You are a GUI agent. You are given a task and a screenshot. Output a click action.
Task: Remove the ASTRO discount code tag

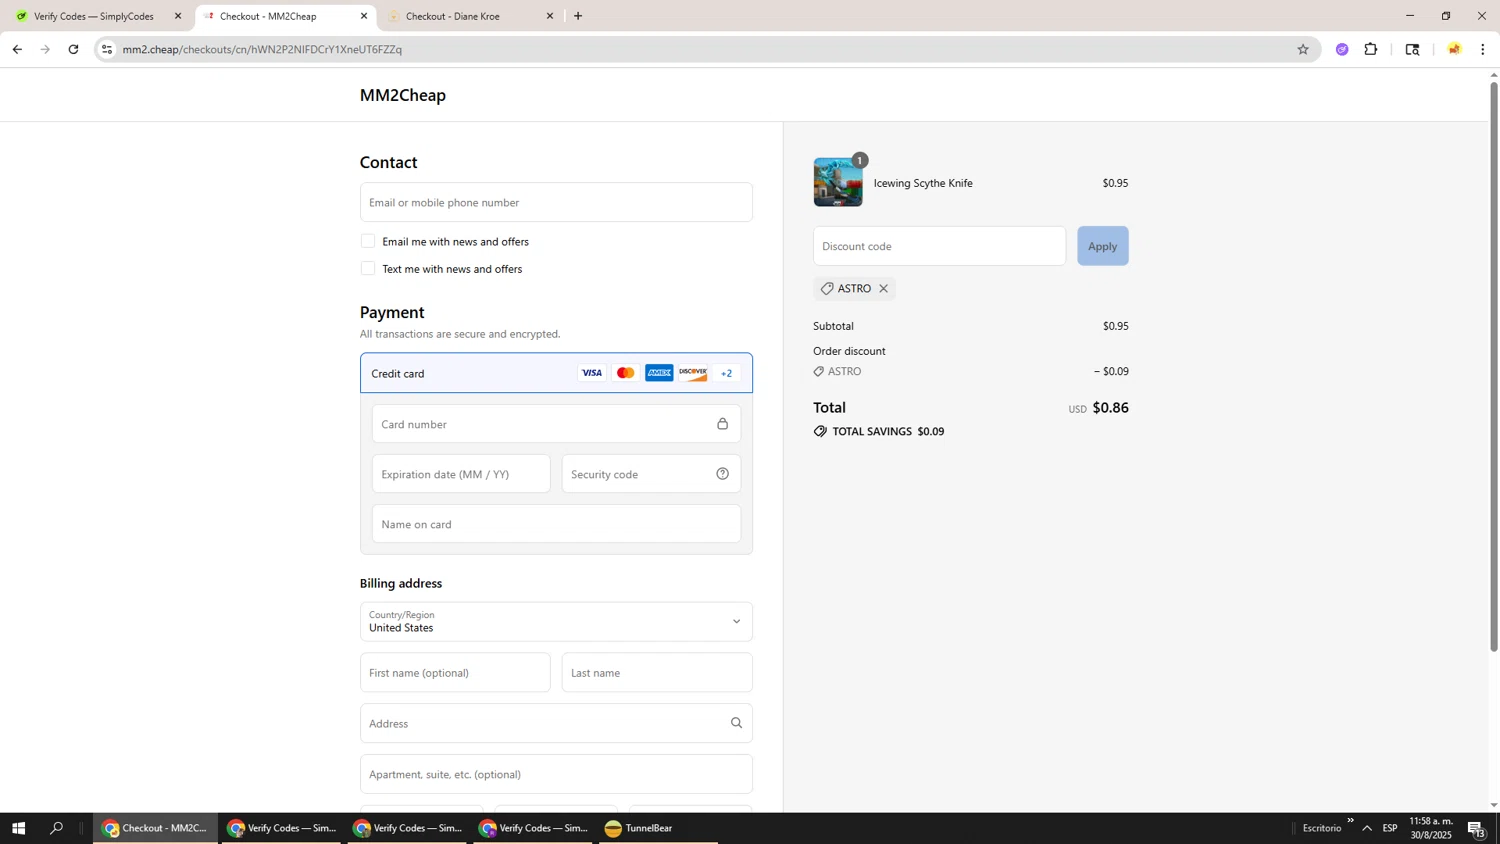tap(883, 289)
